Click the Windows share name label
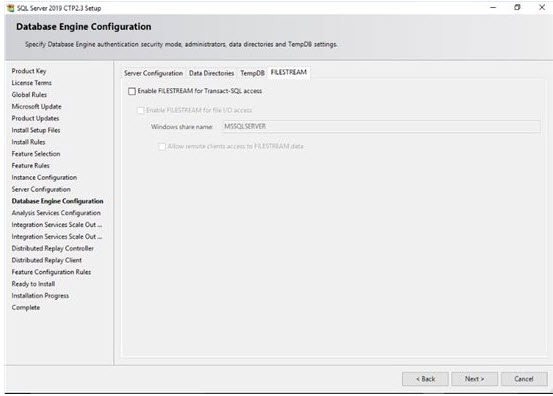Screen dimensions: 553x396 (x=182, y=127)
